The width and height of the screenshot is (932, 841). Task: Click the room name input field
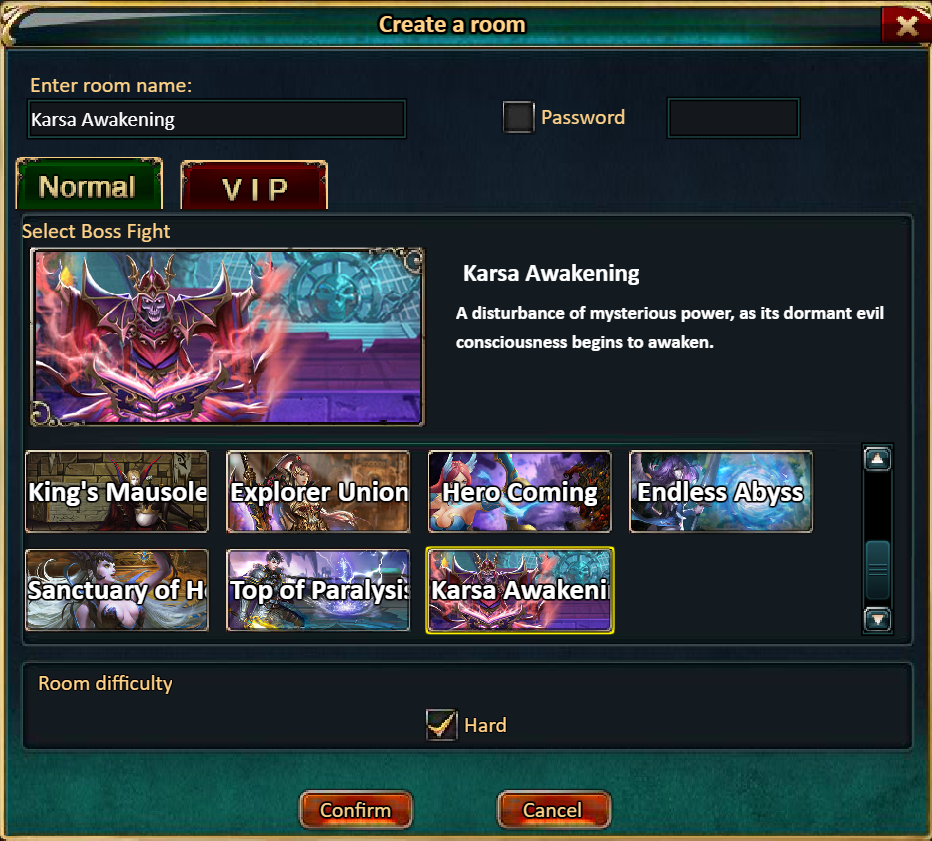coord(217,119)
